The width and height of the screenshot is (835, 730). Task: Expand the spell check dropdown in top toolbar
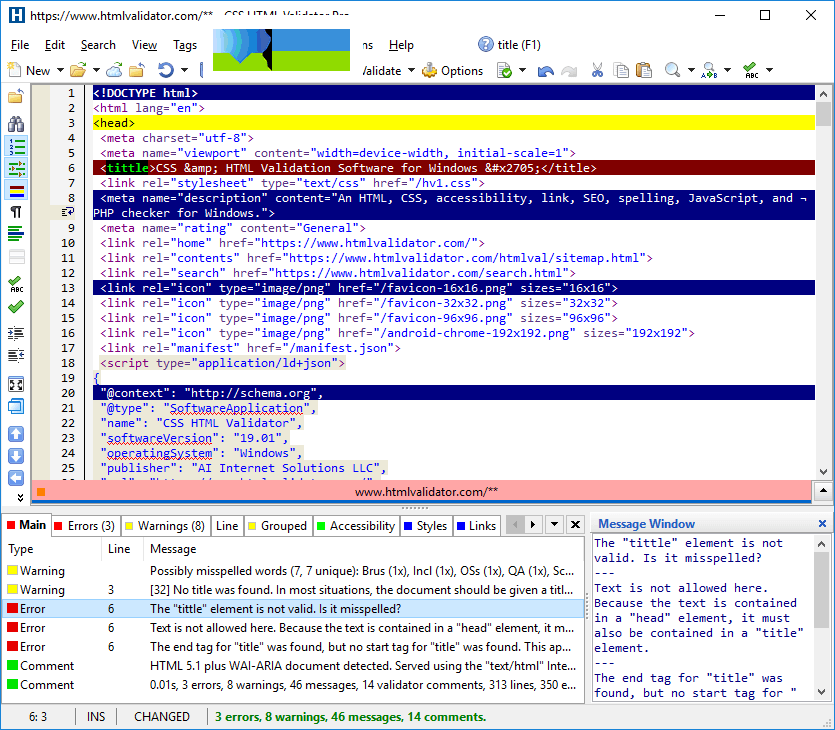click(769, 70)
